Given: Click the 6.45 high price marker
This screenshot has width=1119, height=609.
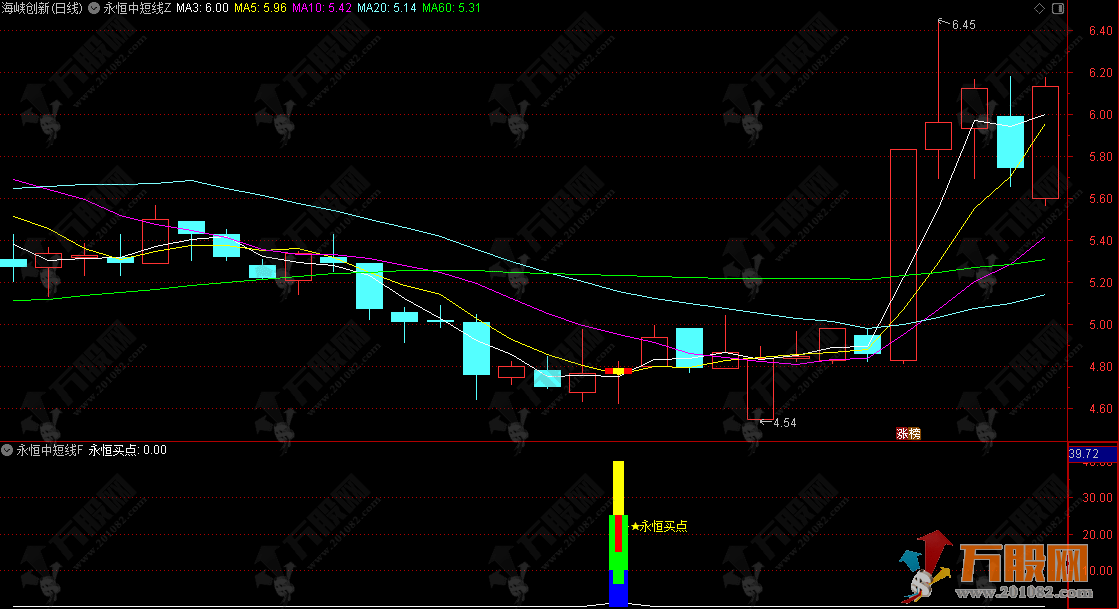Looking at the screenshot, I should coord(963,25).
